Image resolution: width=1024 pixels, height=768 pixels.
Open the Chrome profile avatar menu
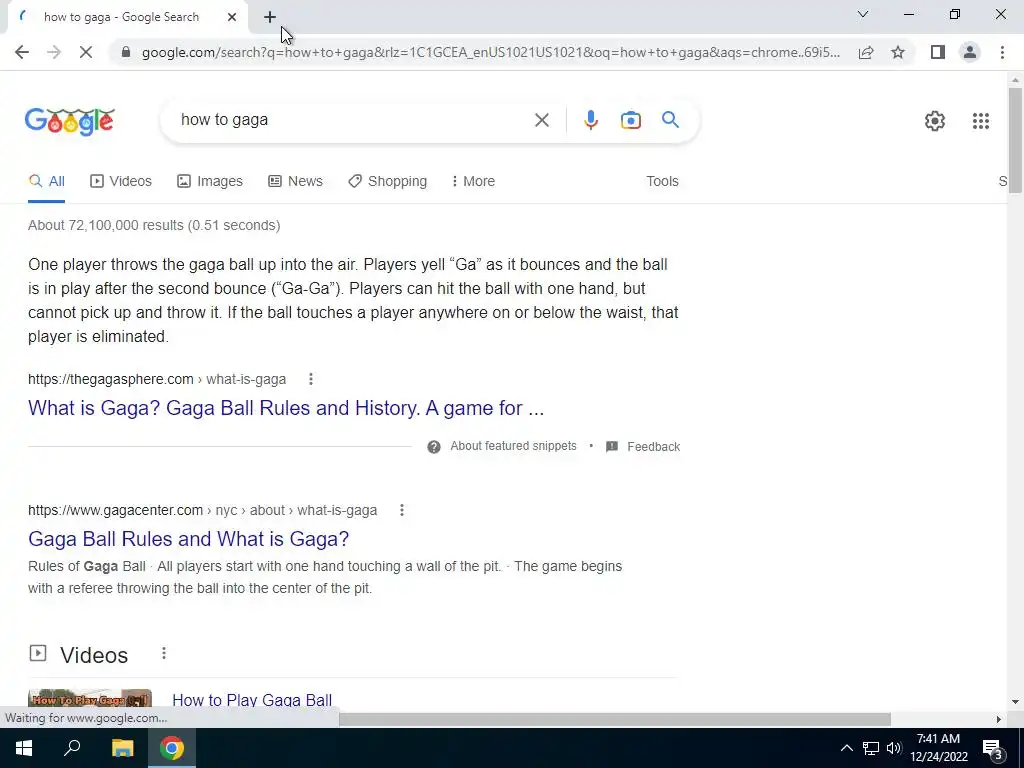coord(970,52)
